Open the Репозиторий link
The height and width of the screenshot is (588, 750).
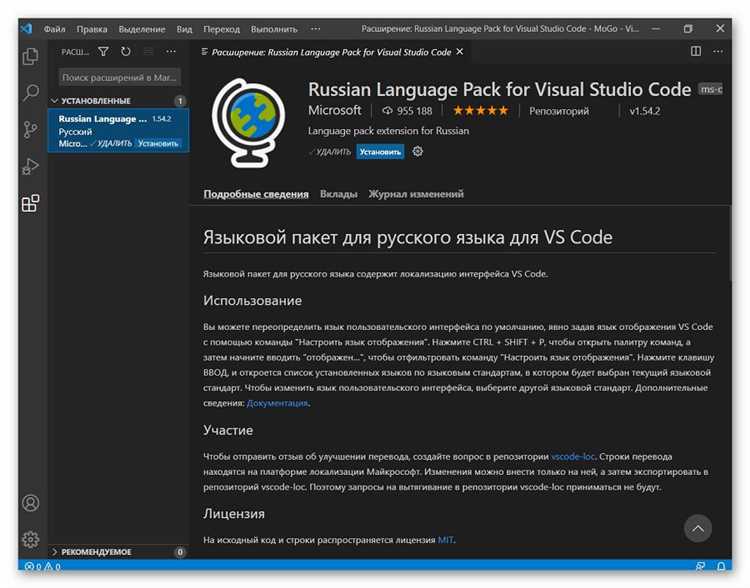pyautogui.click(x=559, y=111)
